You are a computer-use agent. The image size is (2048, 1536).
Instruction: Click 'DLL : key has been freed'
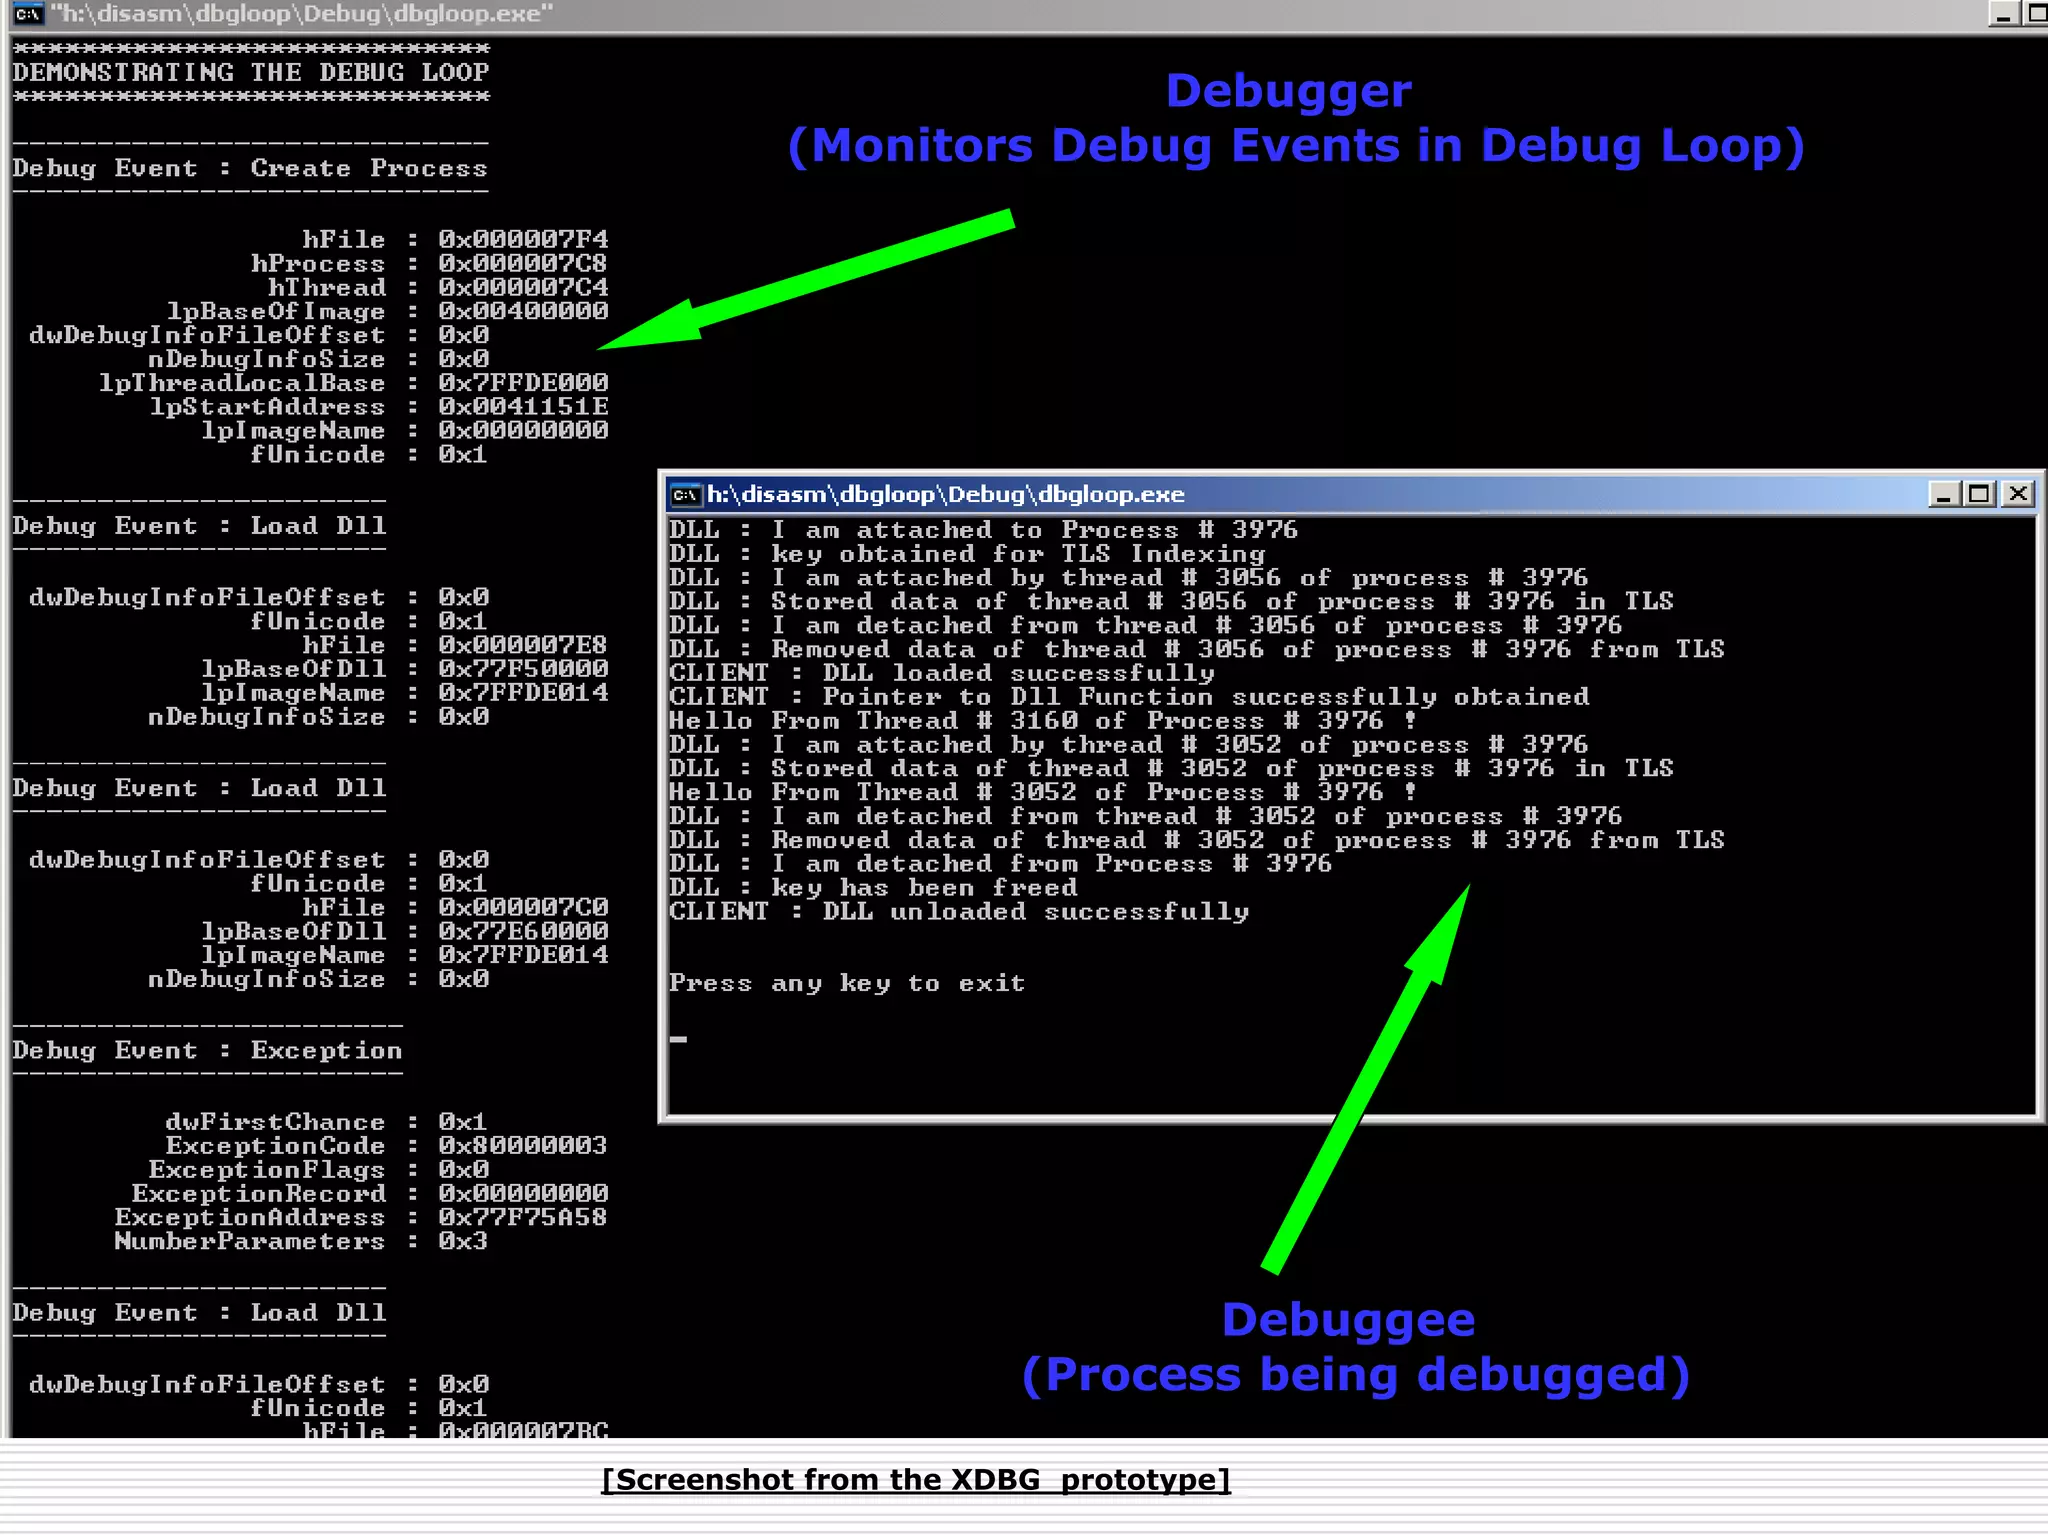(873, 888)
